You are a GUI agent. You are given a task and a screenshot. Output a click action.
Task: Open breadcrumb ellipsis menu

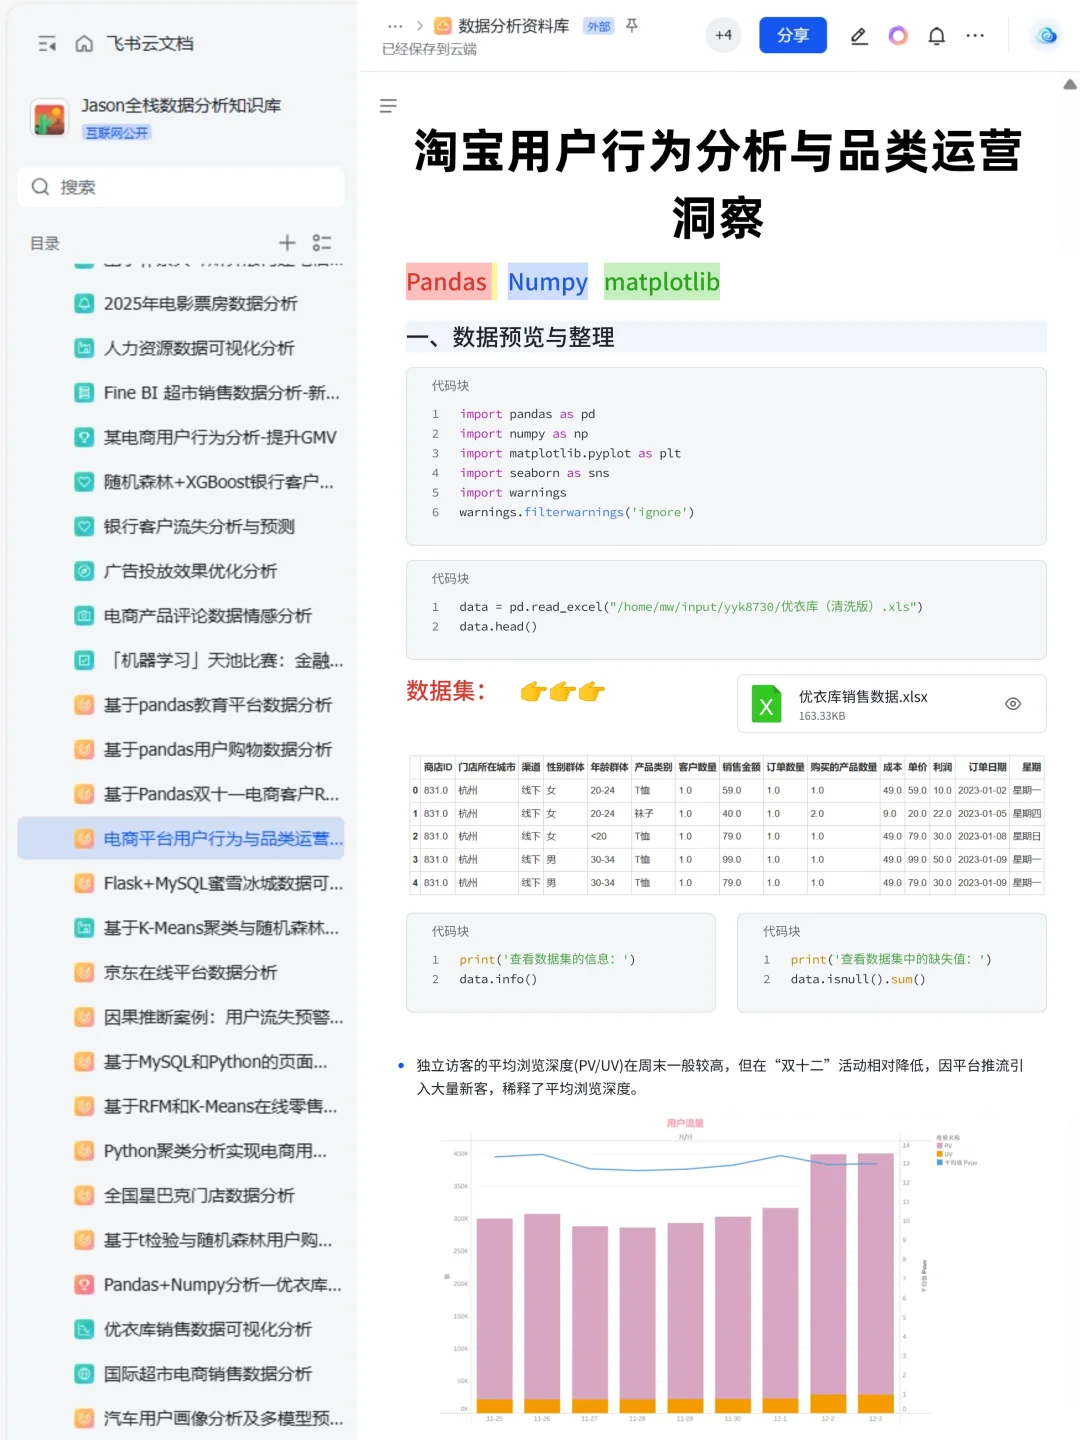[395, 26]
